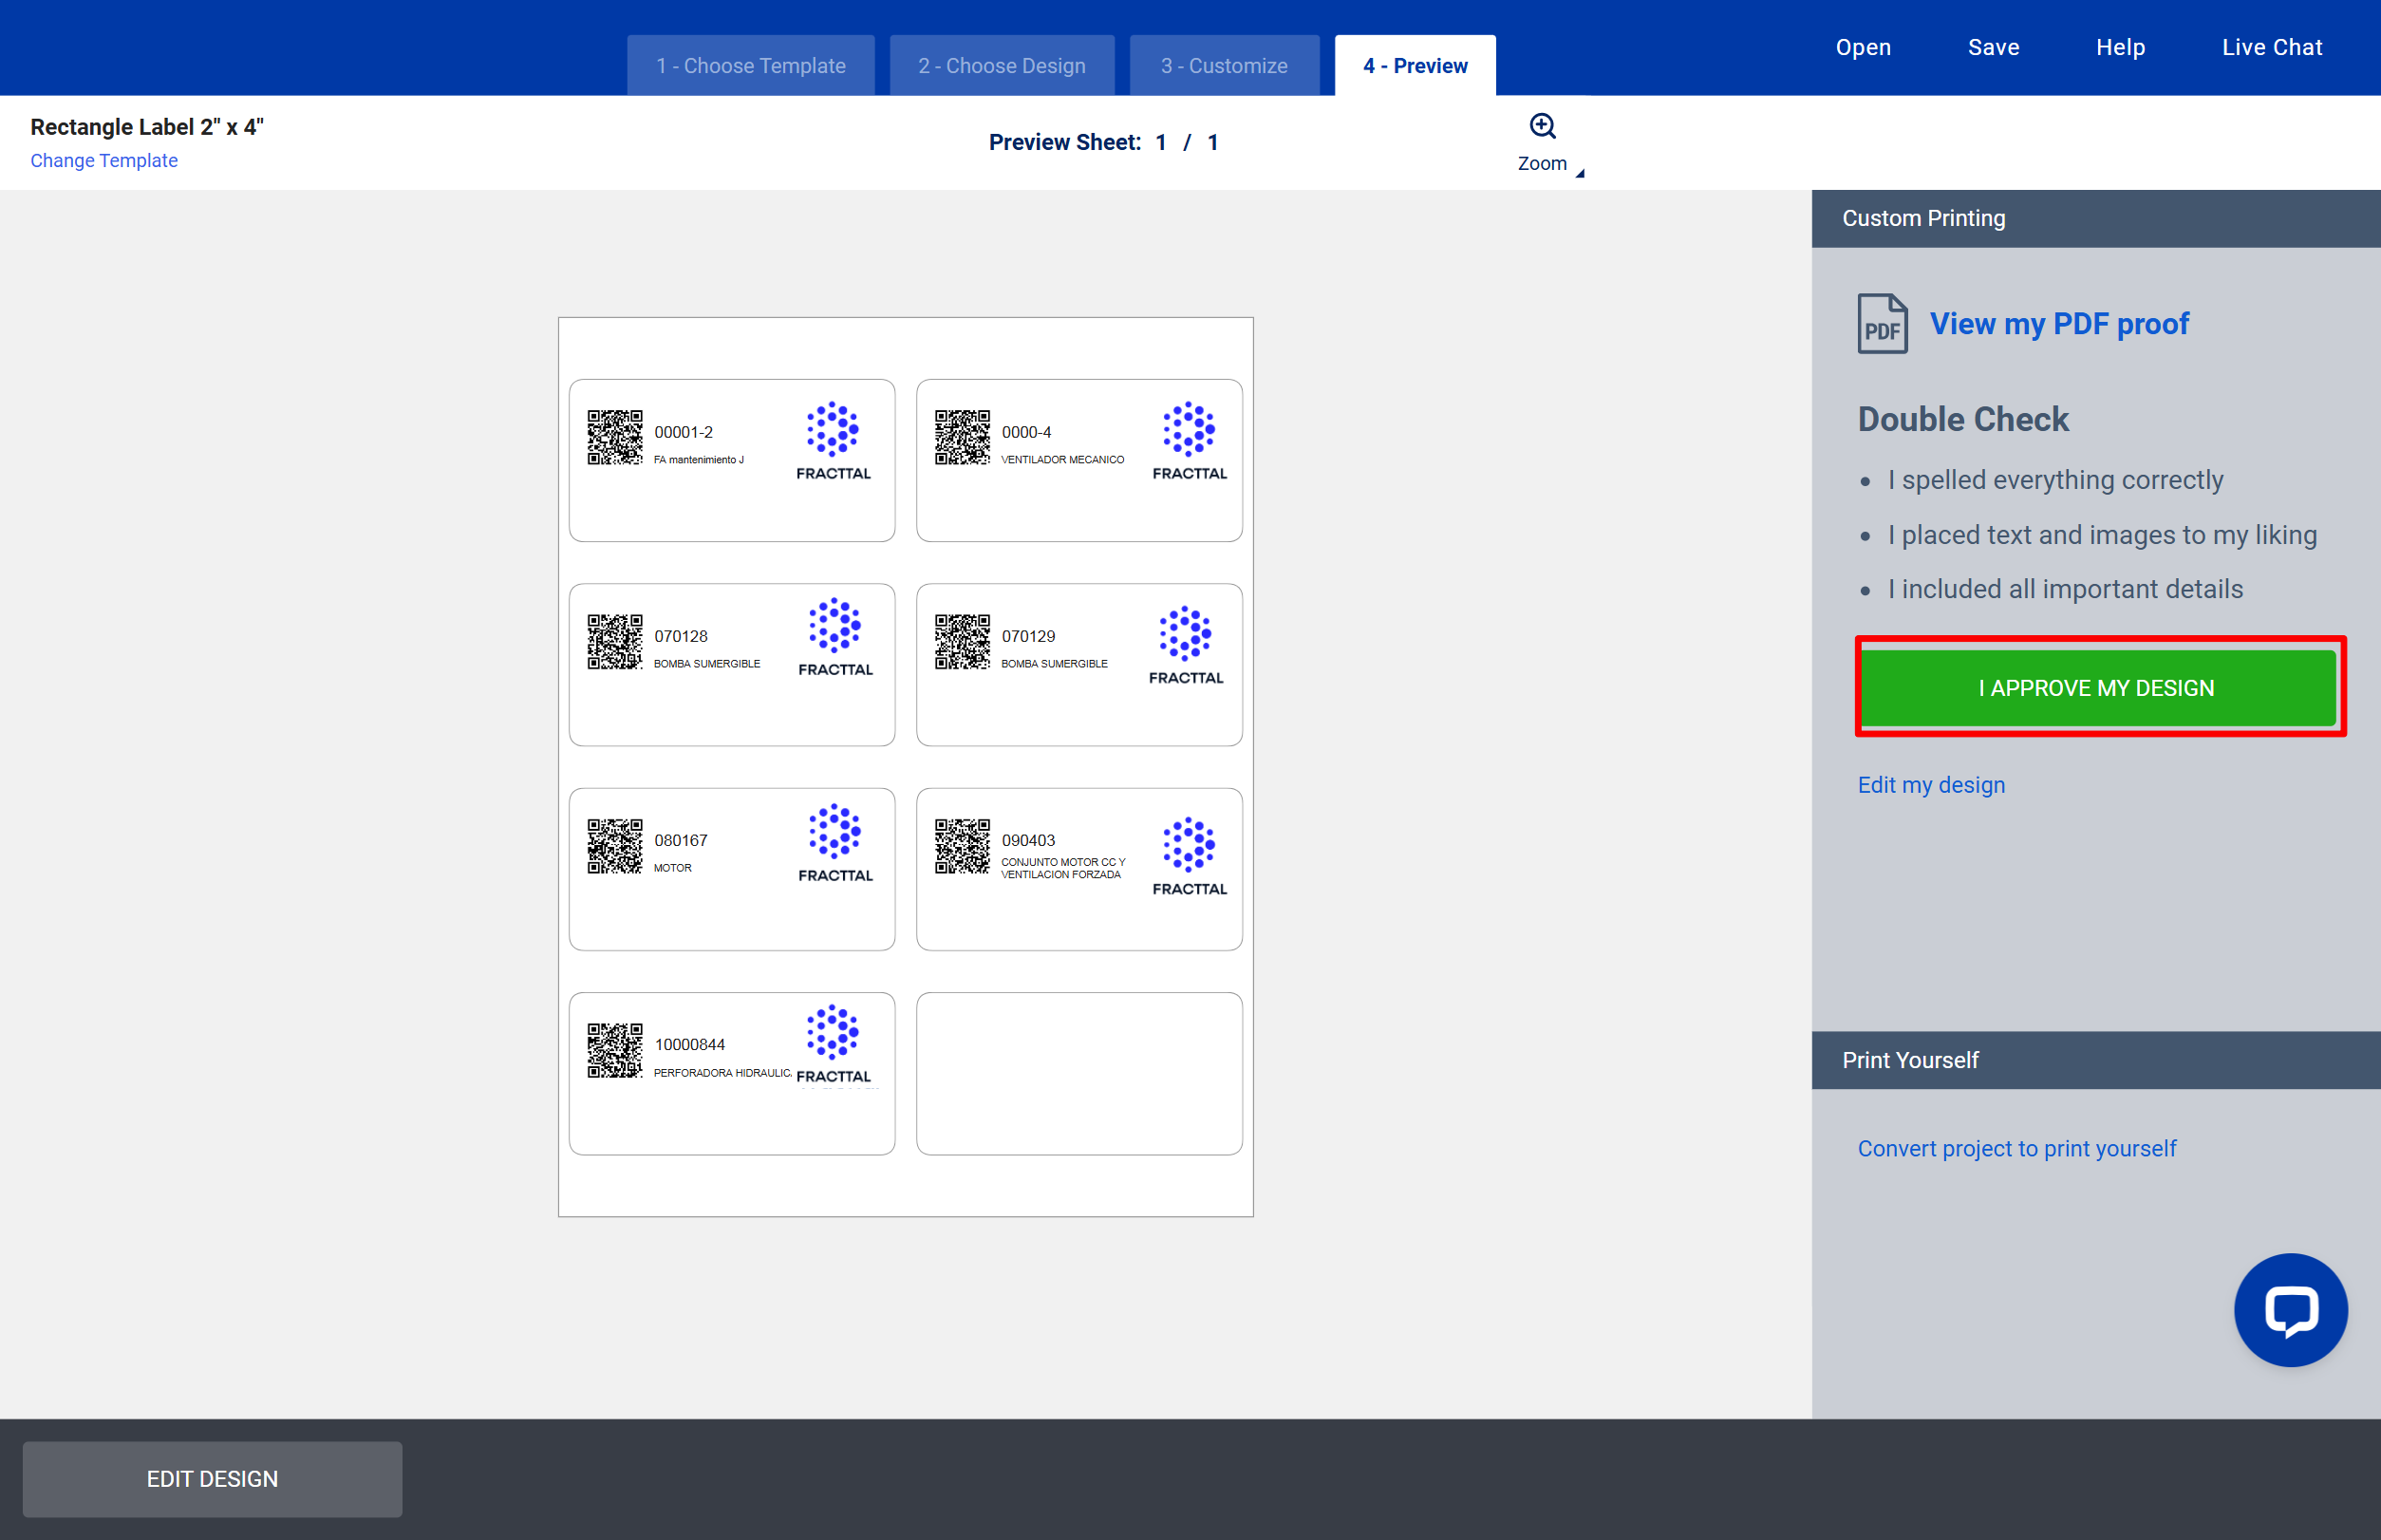Open 1 - Choose Template tab

coord(750,66)
